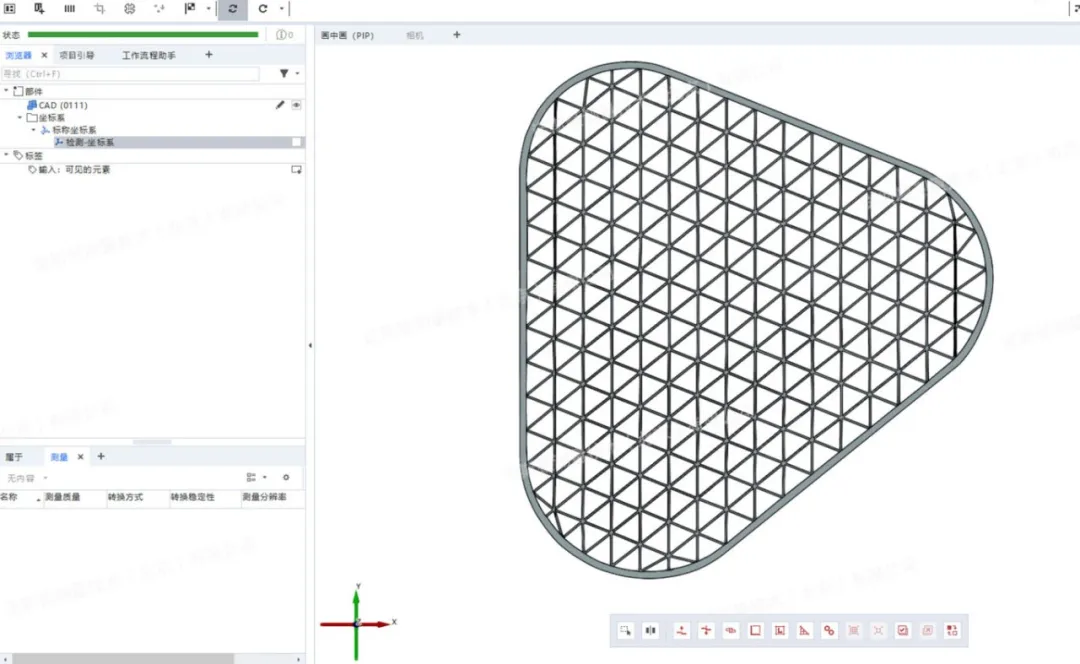This screenshot has width=1080, height=664.
Task: Open the 无内容 dropdown
Action: (x=28, y=478)
